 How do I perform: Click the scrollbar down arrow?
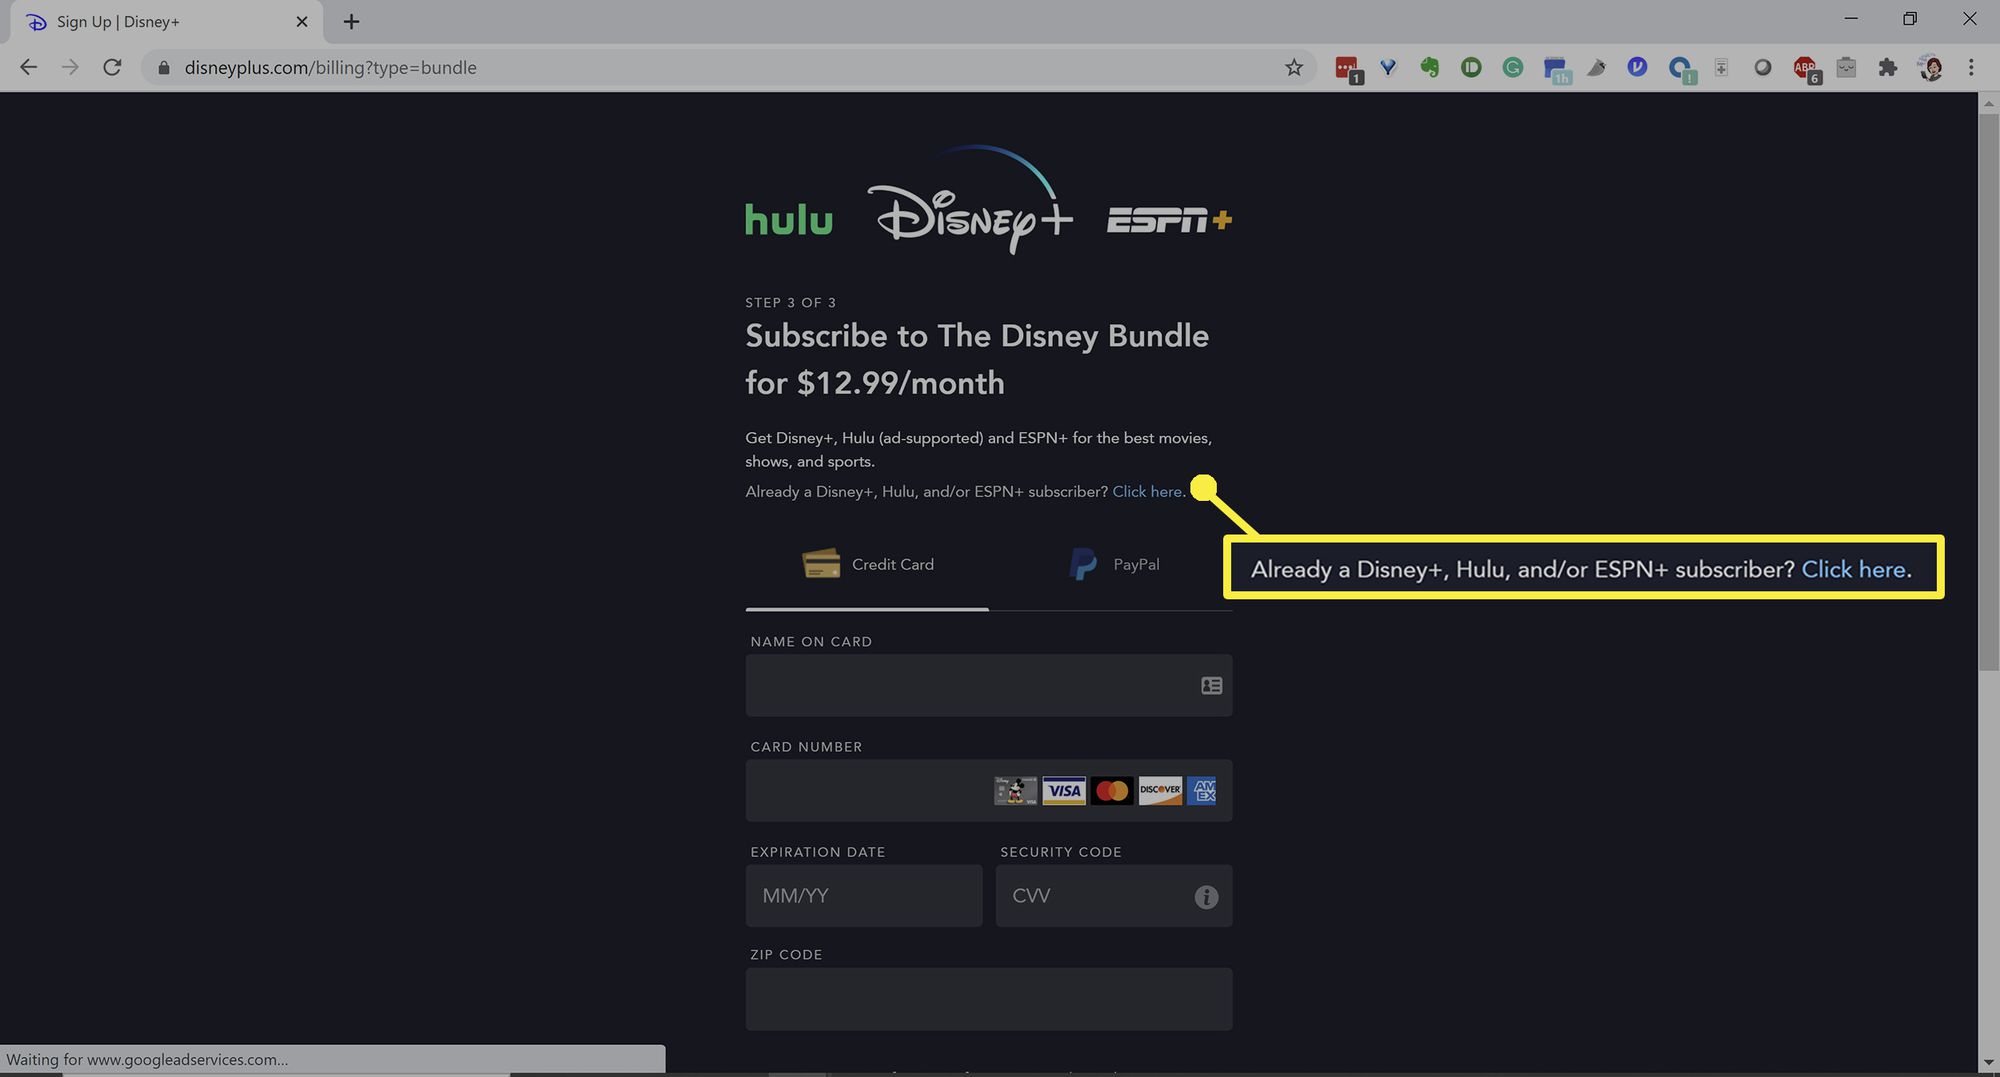(1989, 1062)
